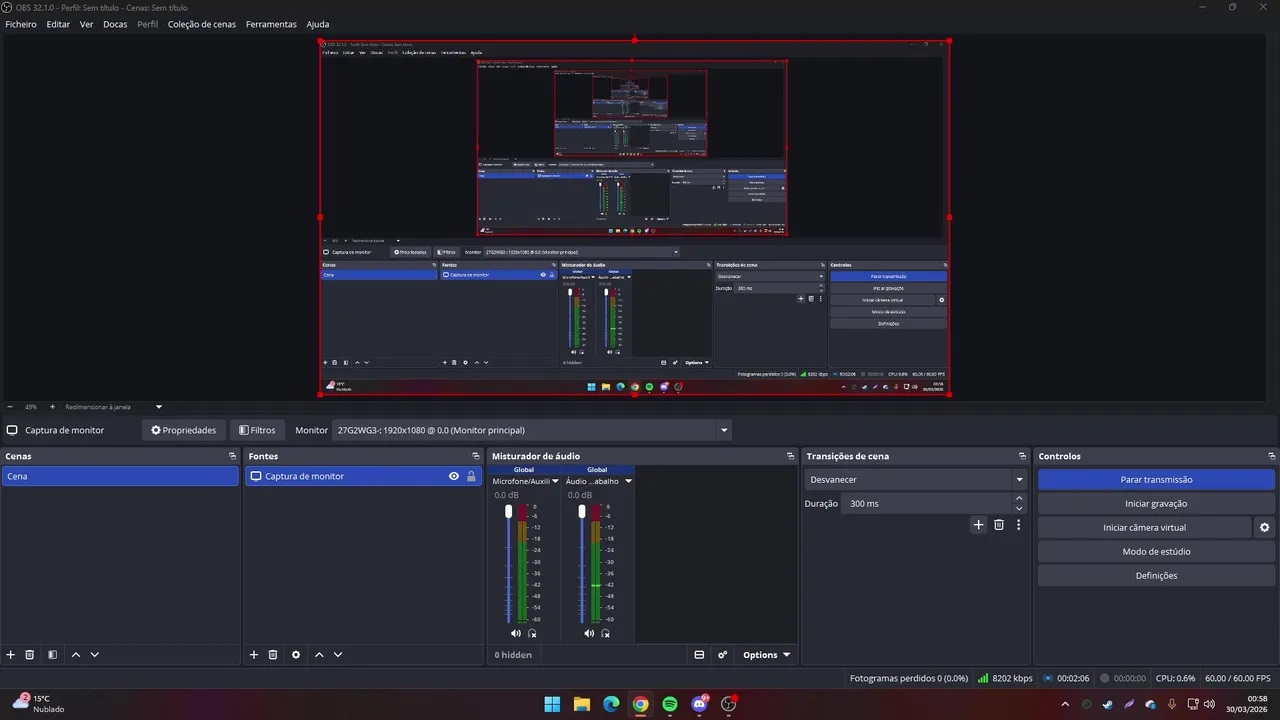Toggle lock on Captura de monitor source
1280x720 pixels.
tap(471, 476)
